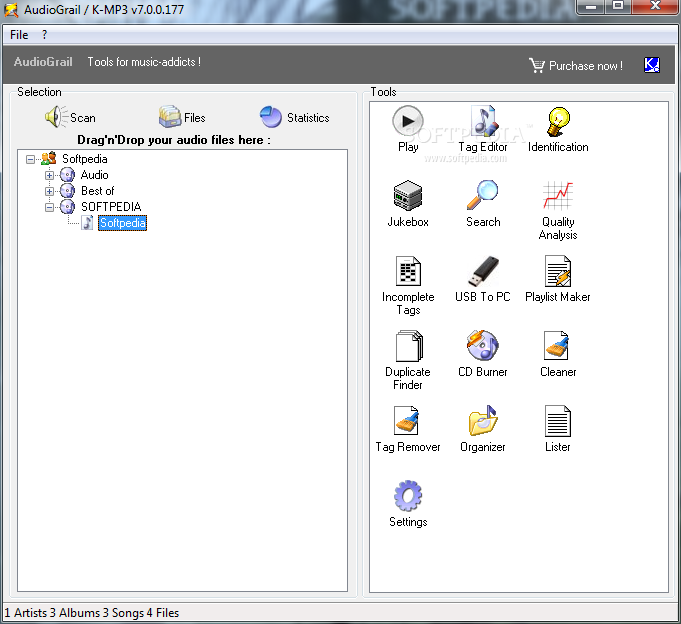Collapse the Softpedia artist root node

pyautogui.click(x=31, y=159)
